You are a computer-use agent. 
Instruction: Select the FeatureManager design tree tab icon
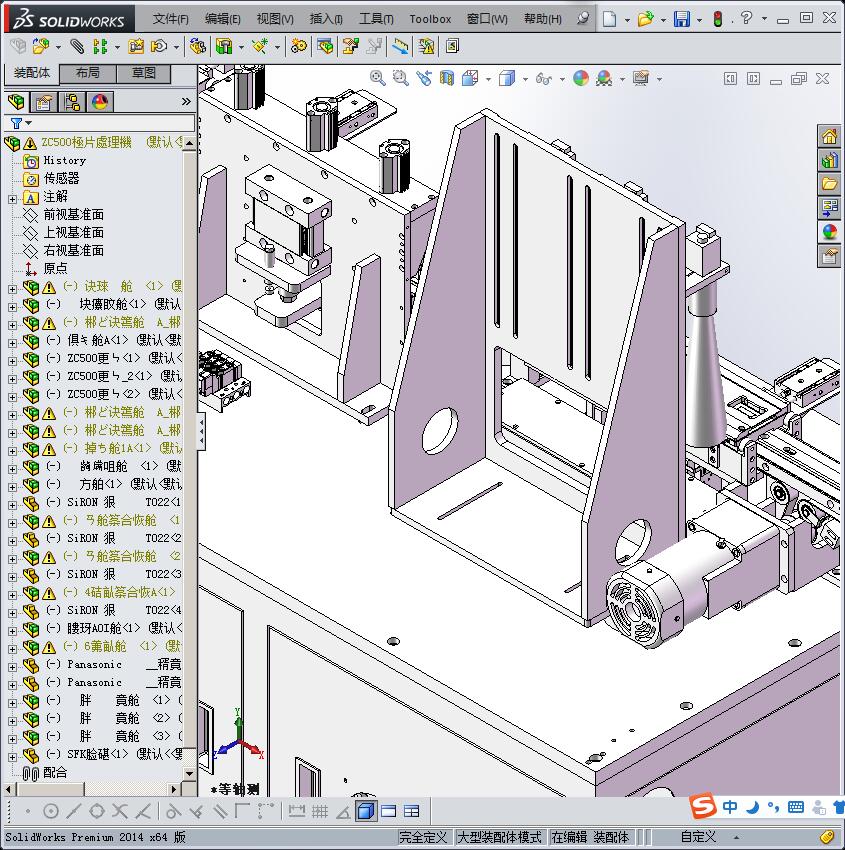(16, 102)
